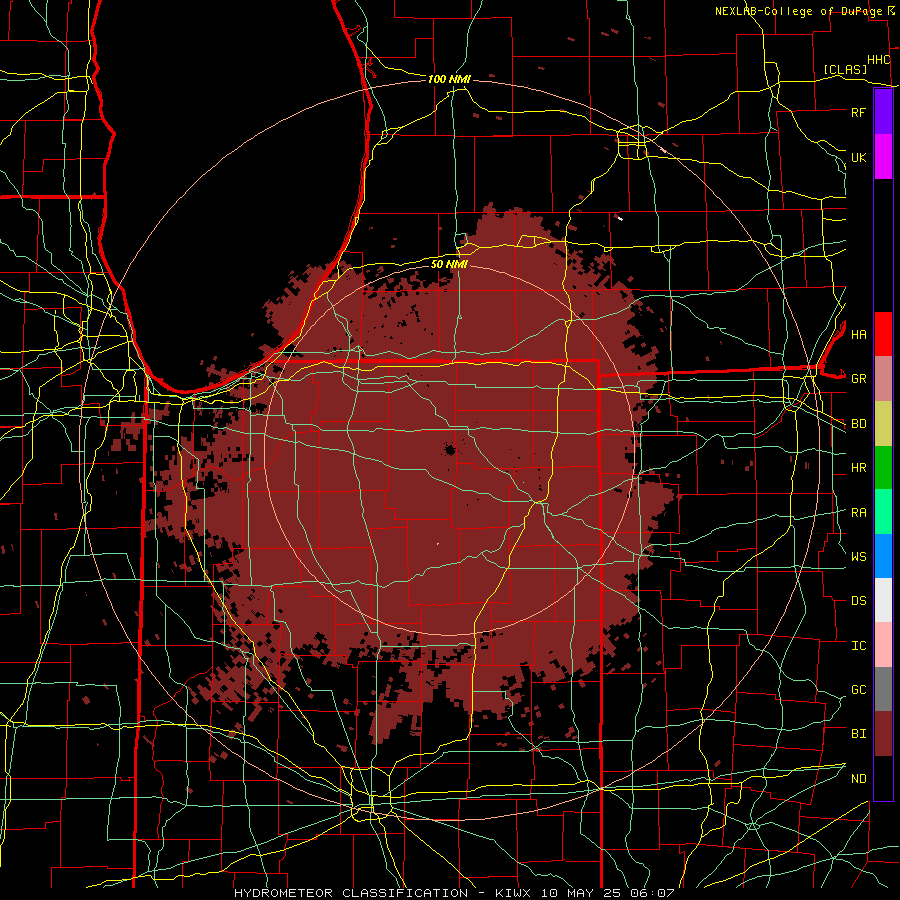Click the GC legend label
The height and width of the screenshot is (900, 900).
(858, 690)
